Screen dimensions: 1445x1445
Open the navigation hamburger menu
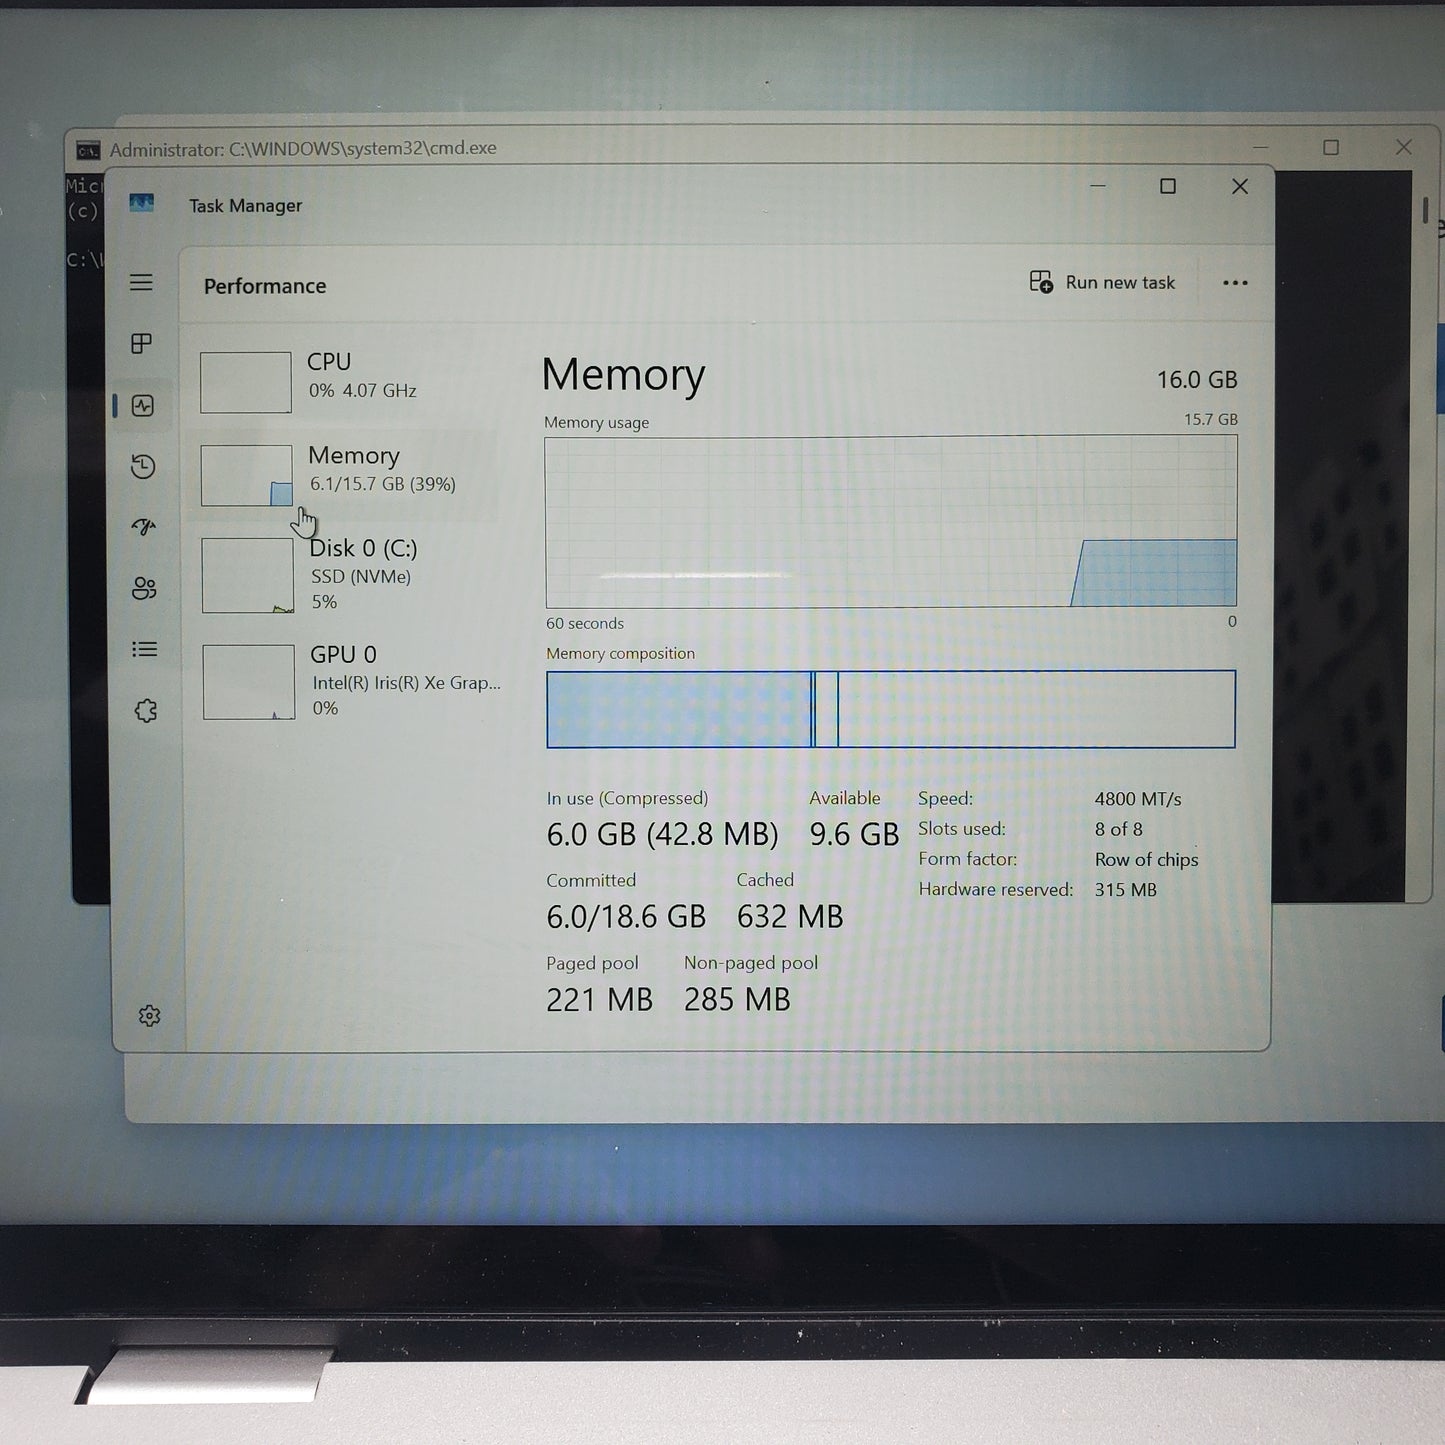pos(141,283)
